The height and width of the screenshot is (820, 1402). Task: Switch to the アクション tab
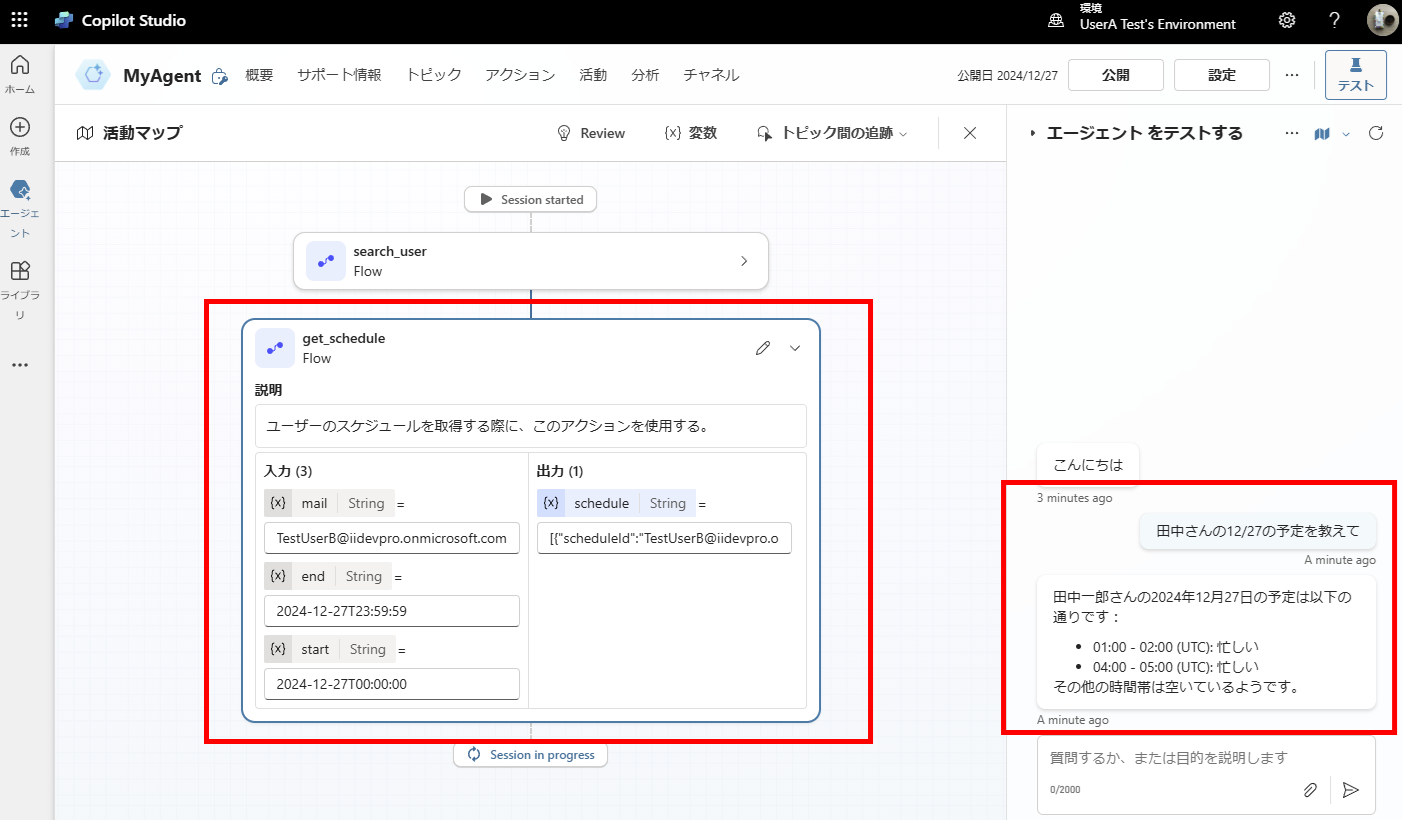[520, 75]
